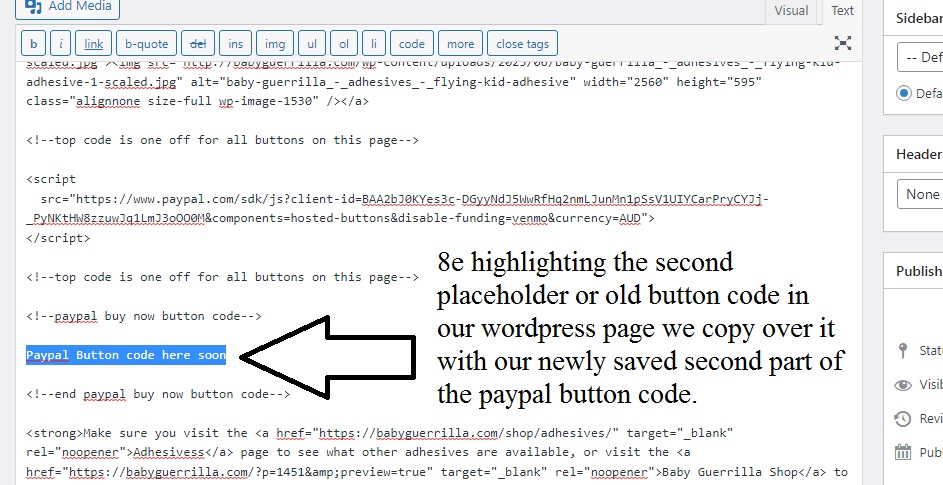Click the 'class="alignnone size-full wp-image-1530"' line
Screen dimensions: 943x485
point(197,101)
